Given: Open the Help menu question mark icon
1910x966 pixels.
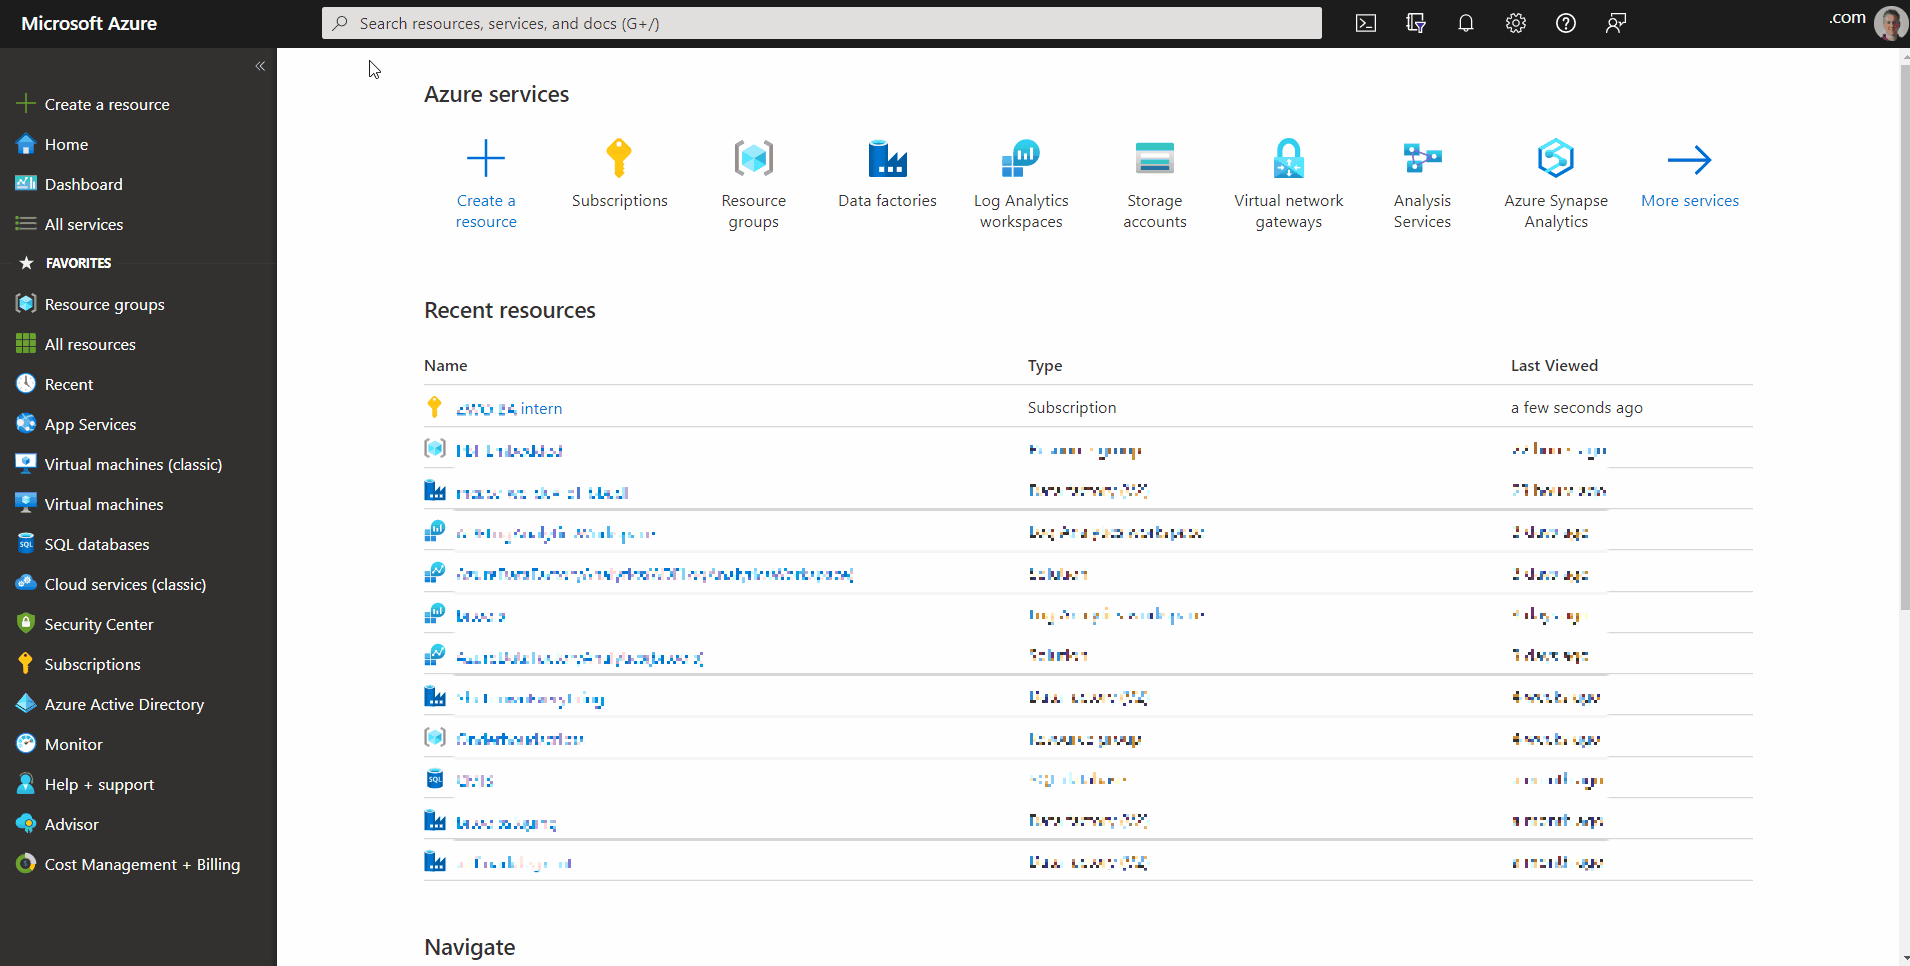Looking at the screenshot, I should (x=1565, y=23).
